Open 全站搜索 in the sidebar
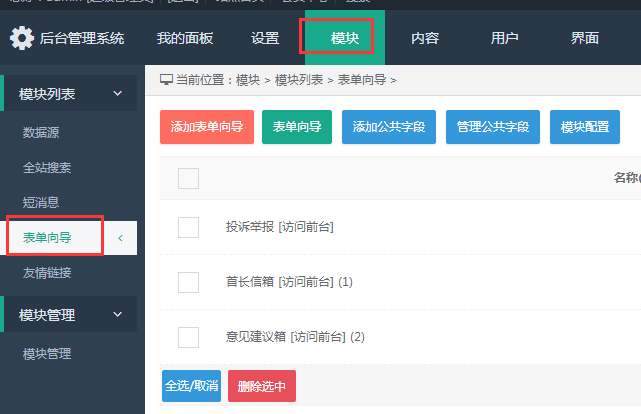This screenshot has width=641, height=414. [47, 168]
